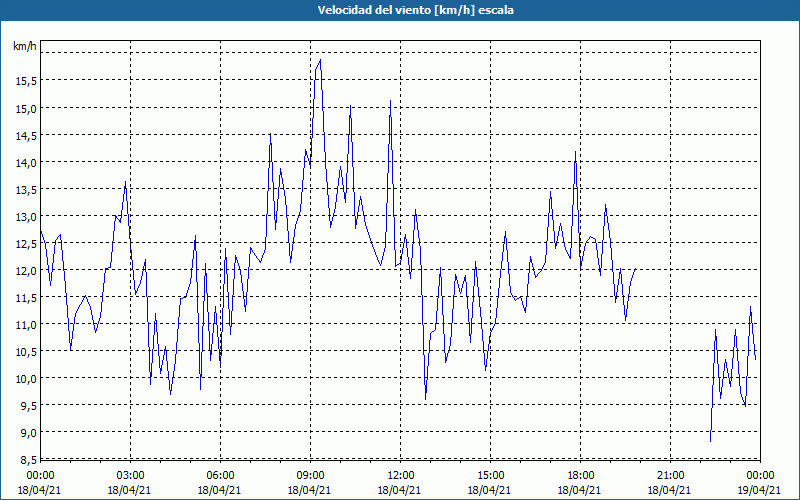Click the 18:00 time axis label
The image size is (800, 500).
580,476
